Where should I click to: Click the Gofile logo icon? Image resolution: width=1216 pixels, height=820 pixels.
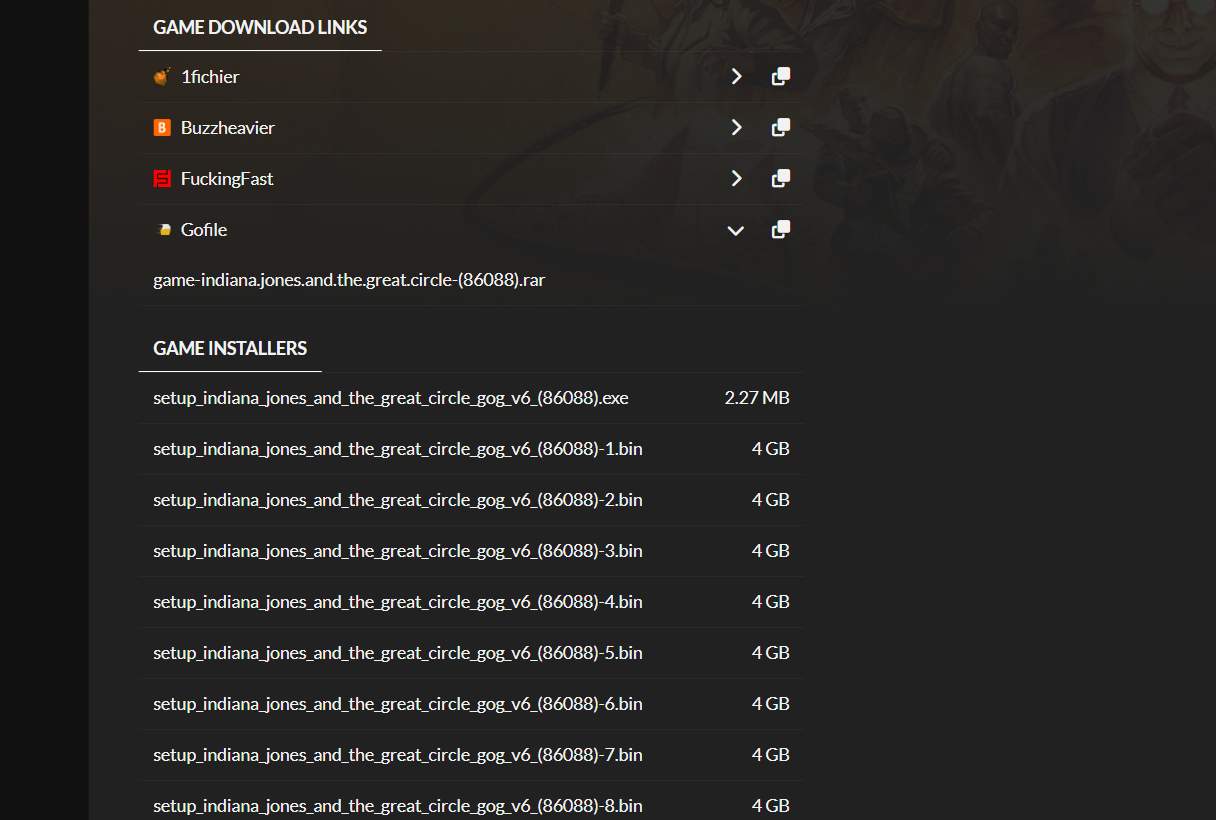click(x=163, y=230)
